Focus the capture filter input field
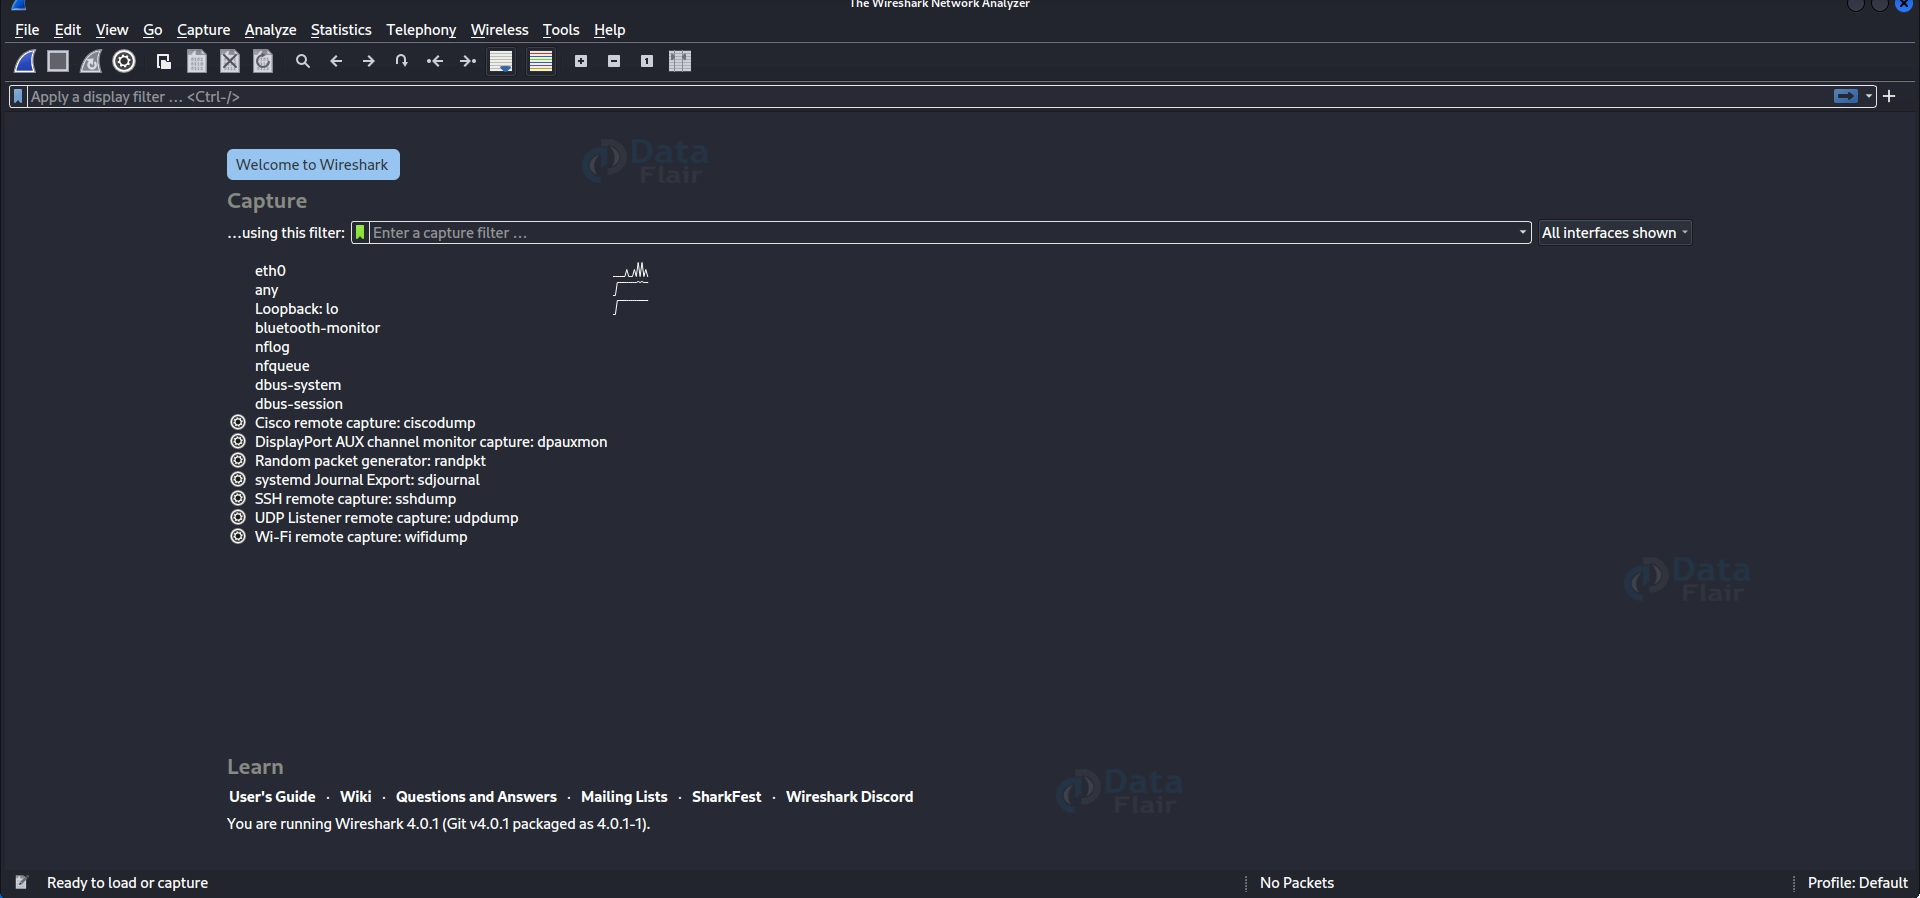The width and height of the screenshot is (1920, 898). pyautogui.click(x=943, y=233)
